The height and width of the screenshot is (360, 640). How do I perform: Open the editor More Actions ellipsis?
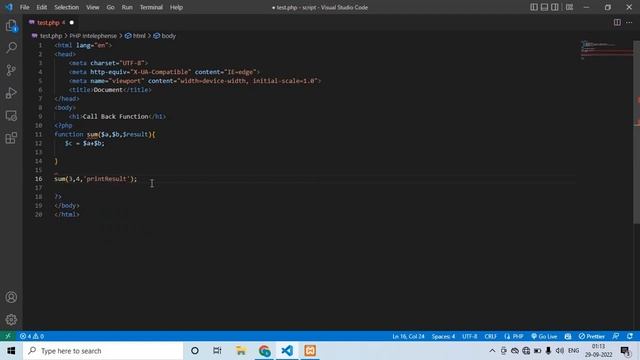click(x=629, y=22)
